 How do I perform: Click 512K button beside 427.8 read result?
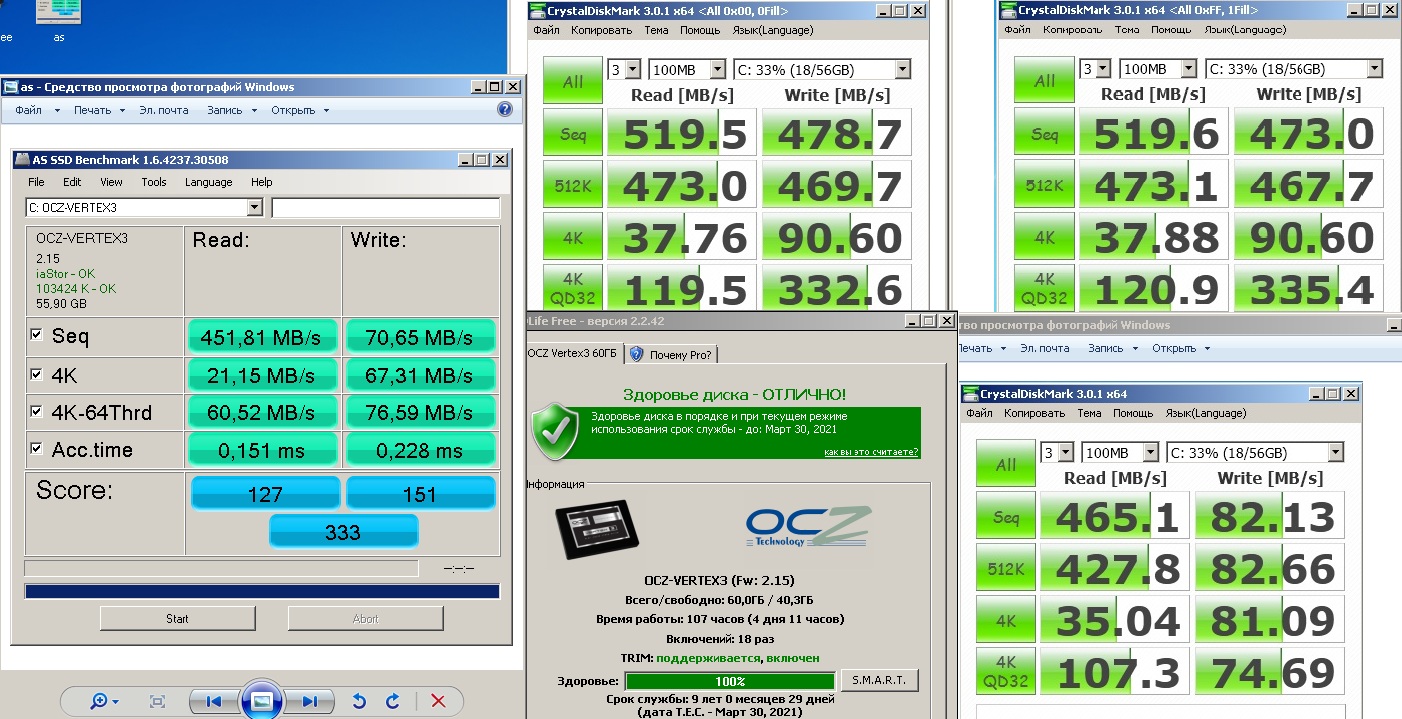1006,569
